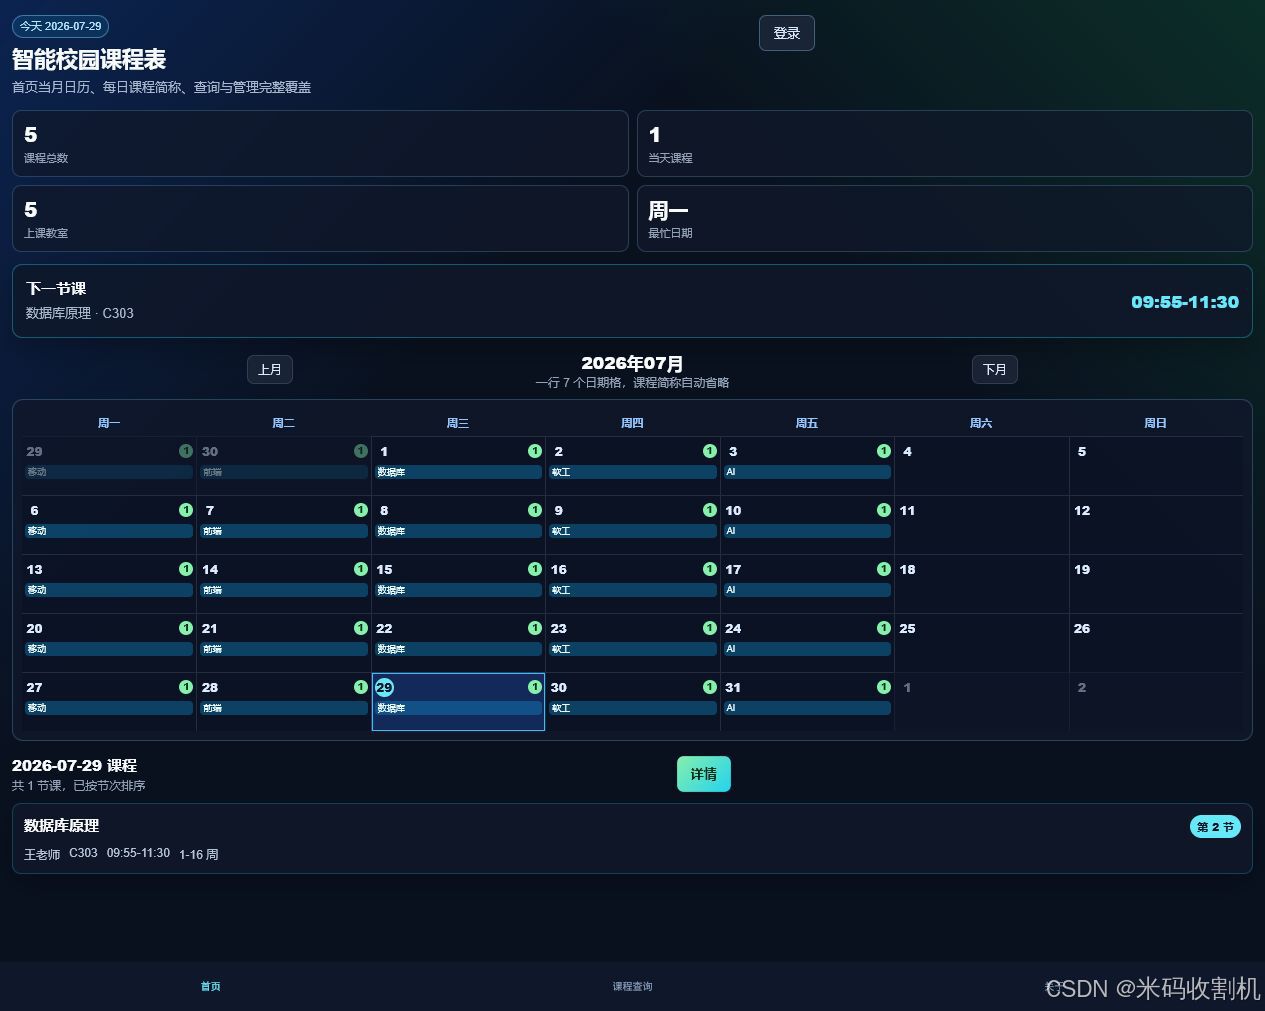
Task: Click the 软工 chip on day 23
Action: click(x=633, y=649)
